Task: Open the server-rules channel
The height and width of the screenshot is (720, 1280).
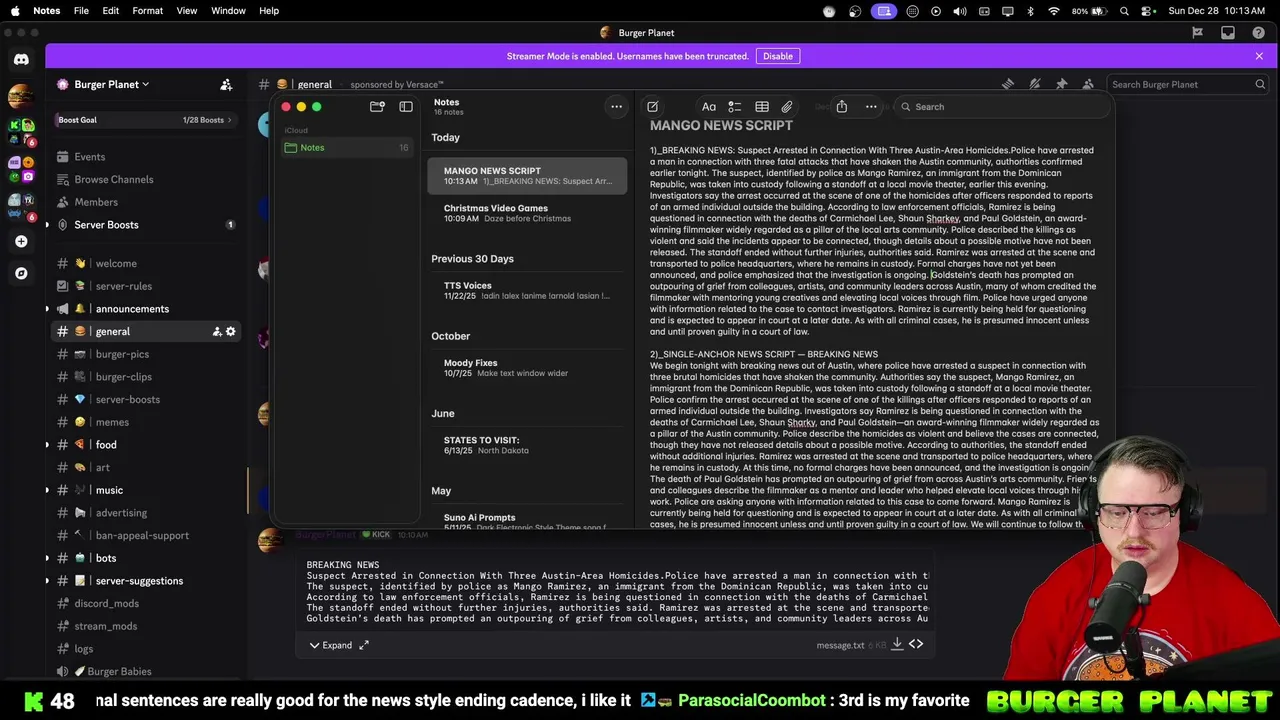Action: [145, 286]
